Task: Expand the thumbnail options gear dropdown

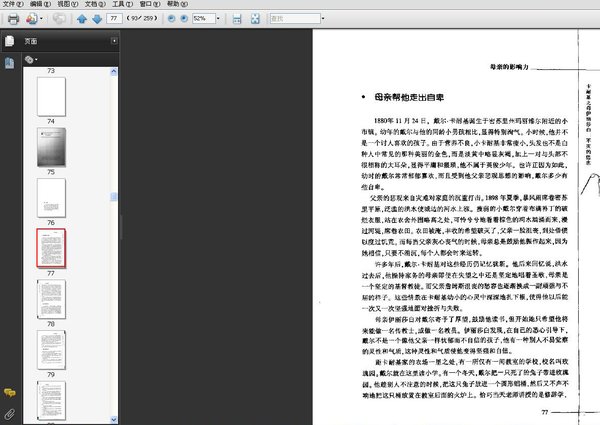Action: click(x=32, y=60)
